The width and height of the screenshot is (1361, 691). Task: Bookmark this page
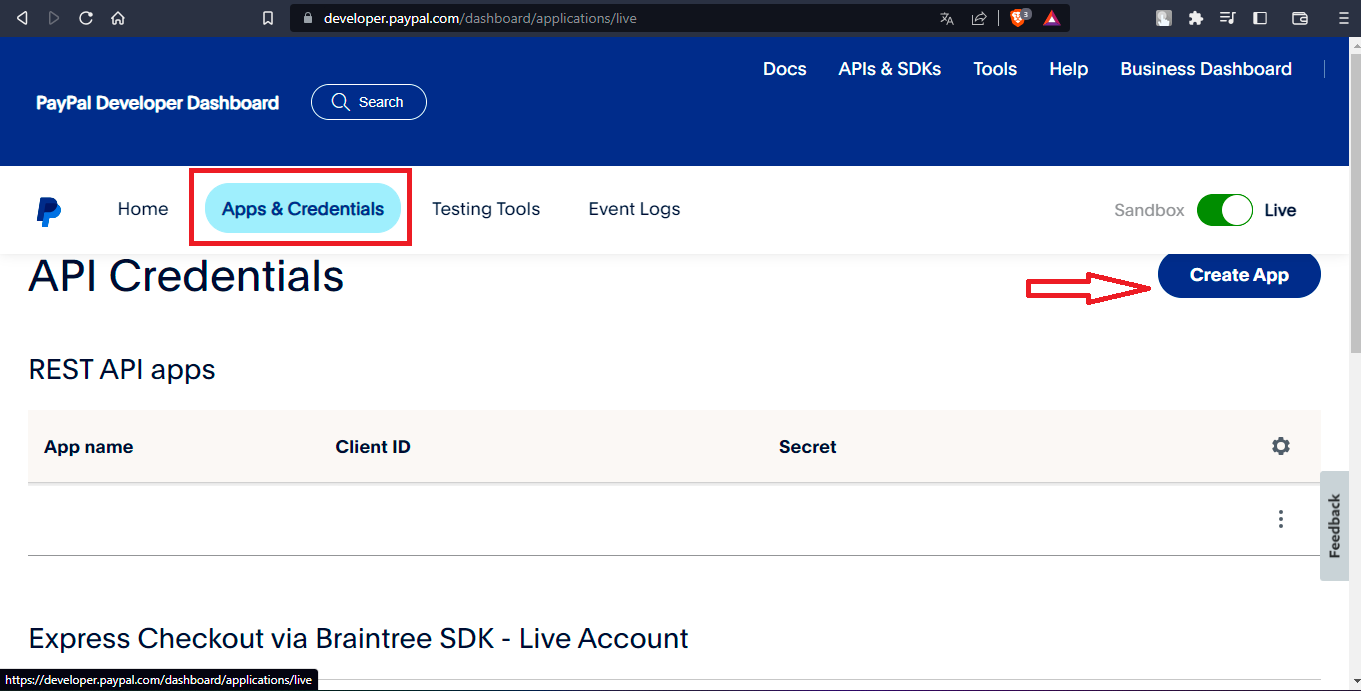click(267, 18)
